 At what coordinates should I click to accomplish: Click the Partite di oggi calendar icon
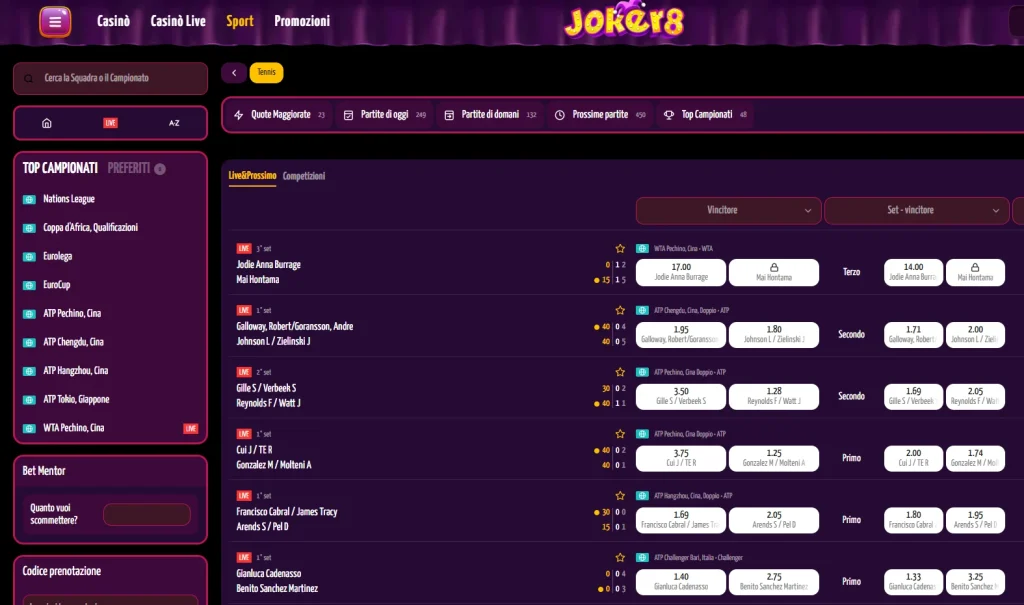pyautogui.click(x=348, y=115)
